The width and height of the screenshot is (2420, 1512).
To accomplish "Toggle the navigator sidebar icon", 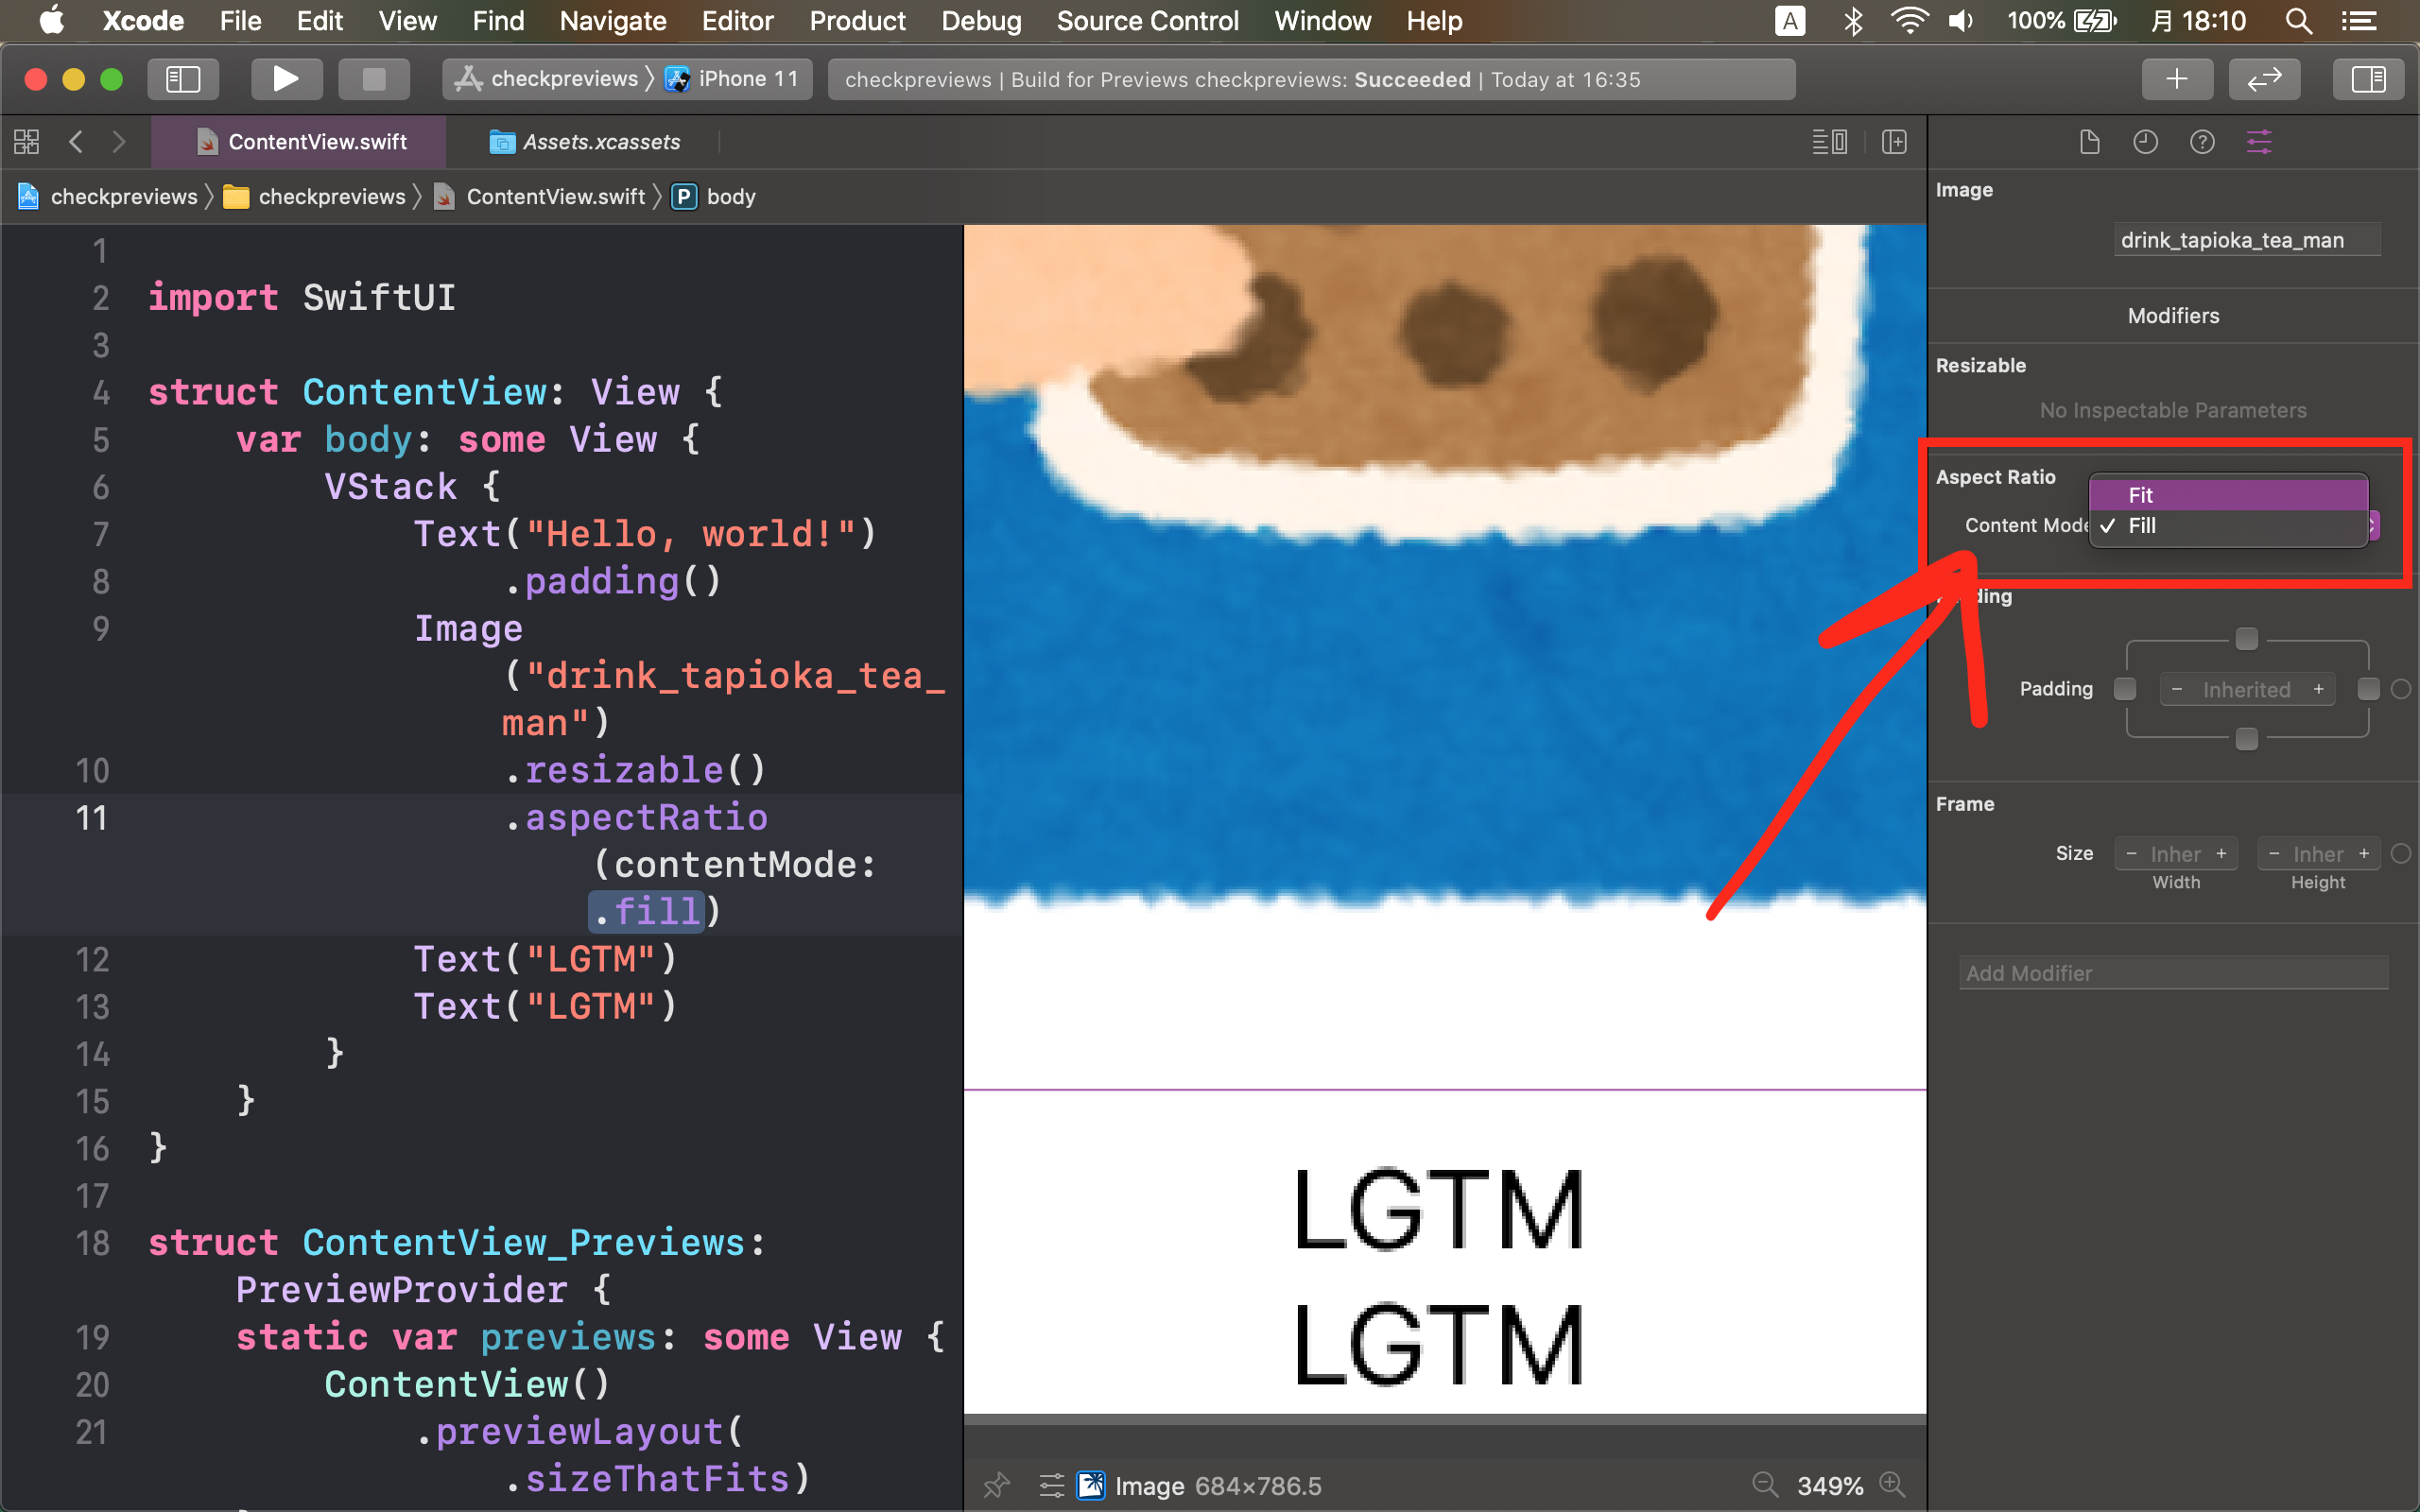I will [x=183, y=79].
